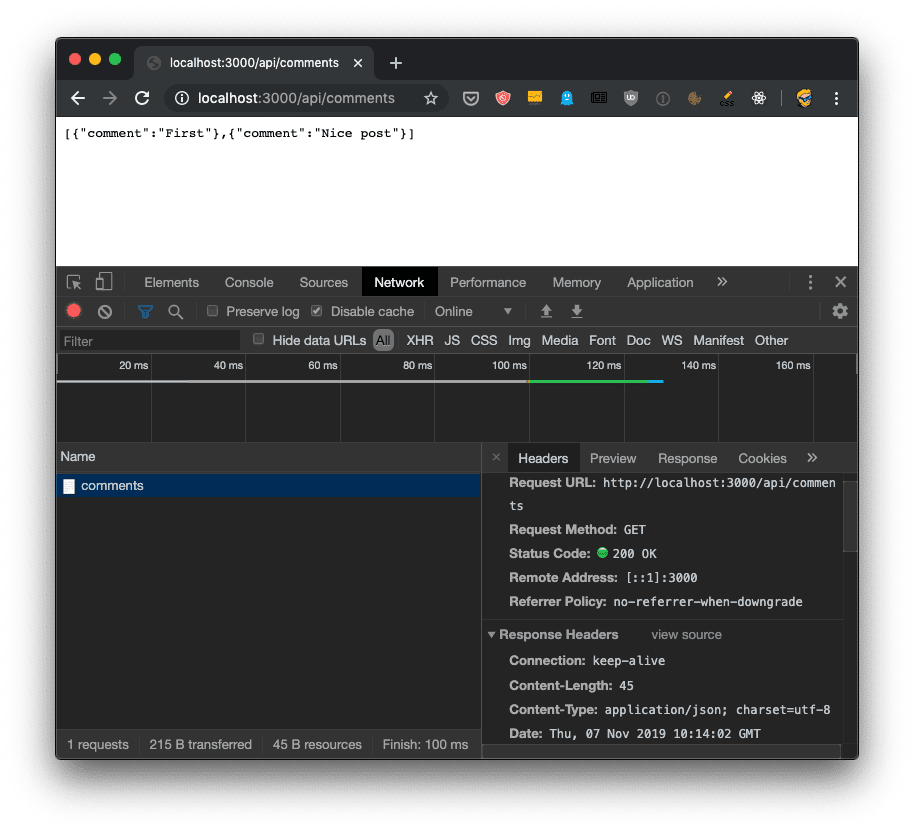Stop recording network log

[x=72, y=311]
